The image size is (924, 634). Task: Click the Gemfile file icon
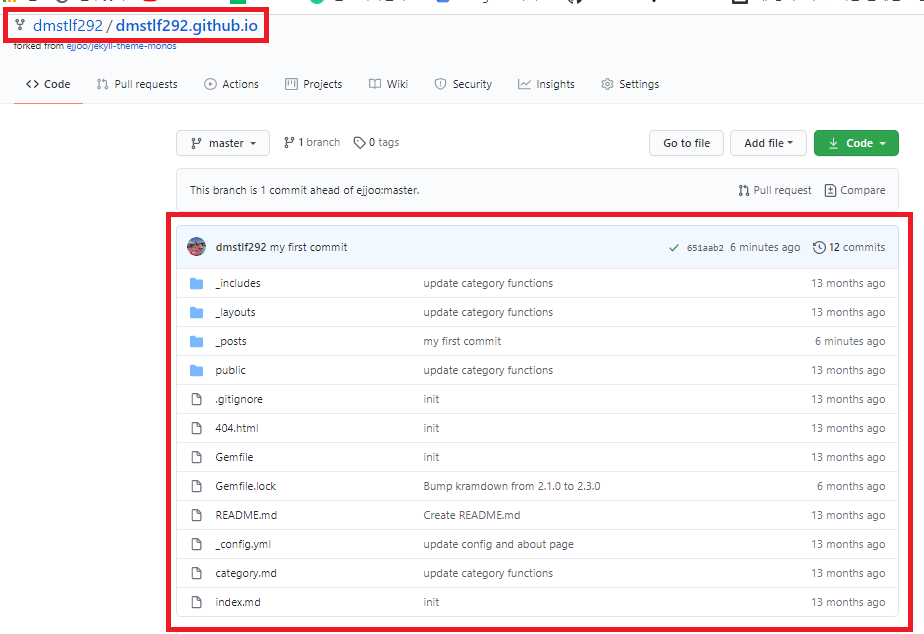coord(197,457)
